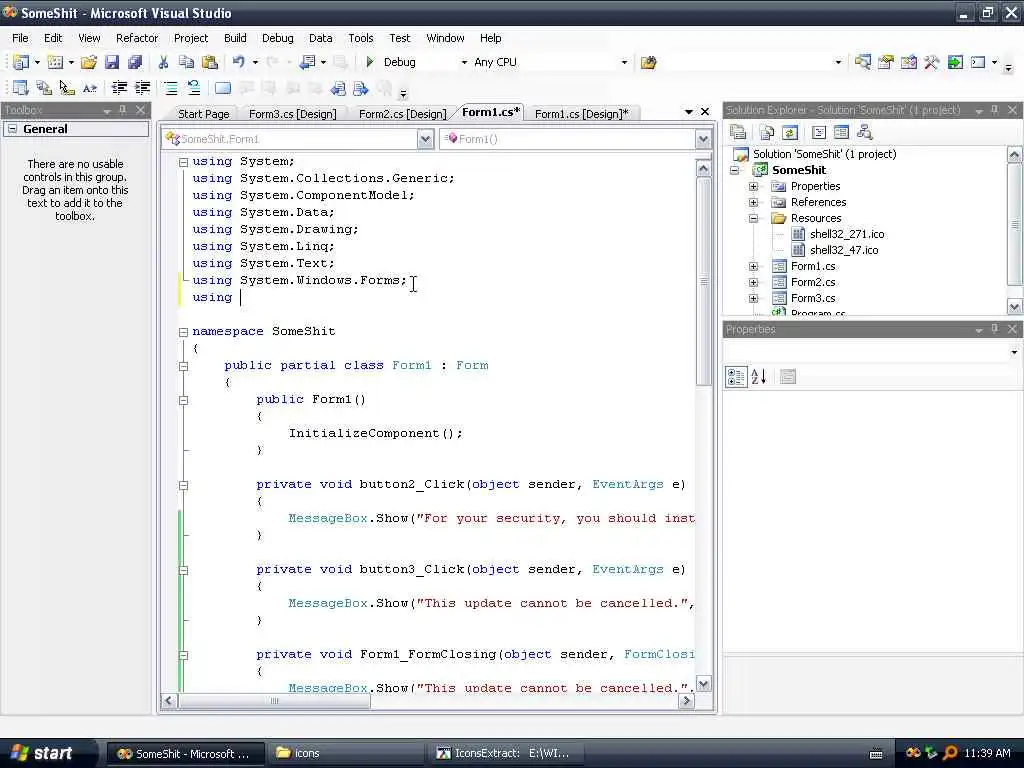This screenshot has height=768, width=1024.
Task: Collapse the namespace SomeShit code region
Action: coord(184,332)
